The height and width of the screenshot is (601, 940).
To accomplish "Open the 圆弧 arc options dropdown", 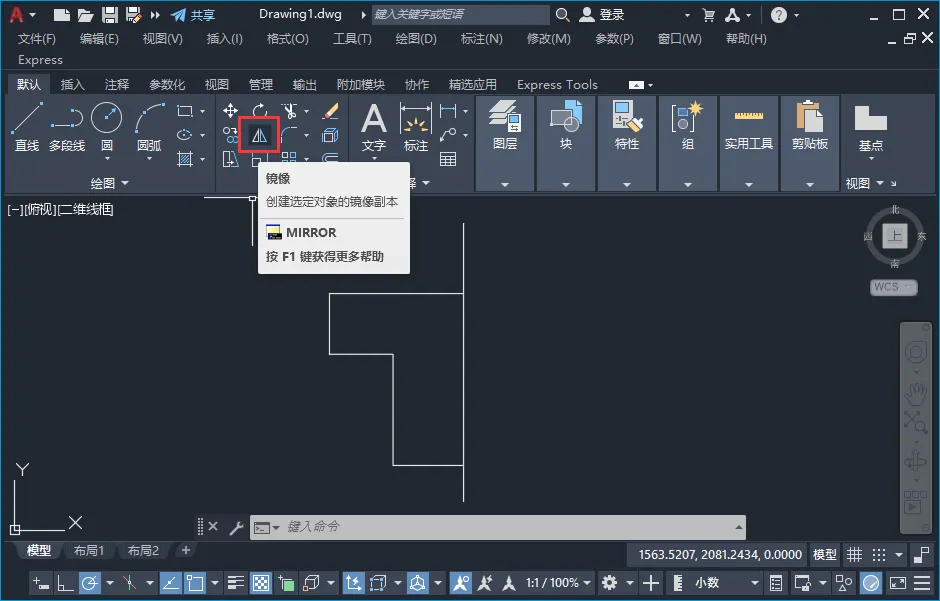I will coord(149,159).
